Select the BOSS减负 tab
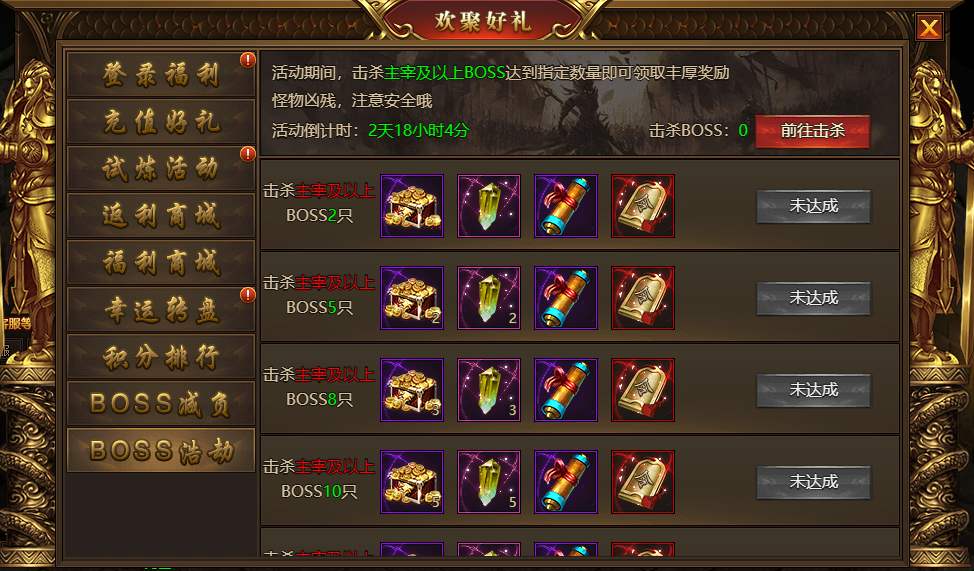The image size is (974, 571). [x=161, y=403]
